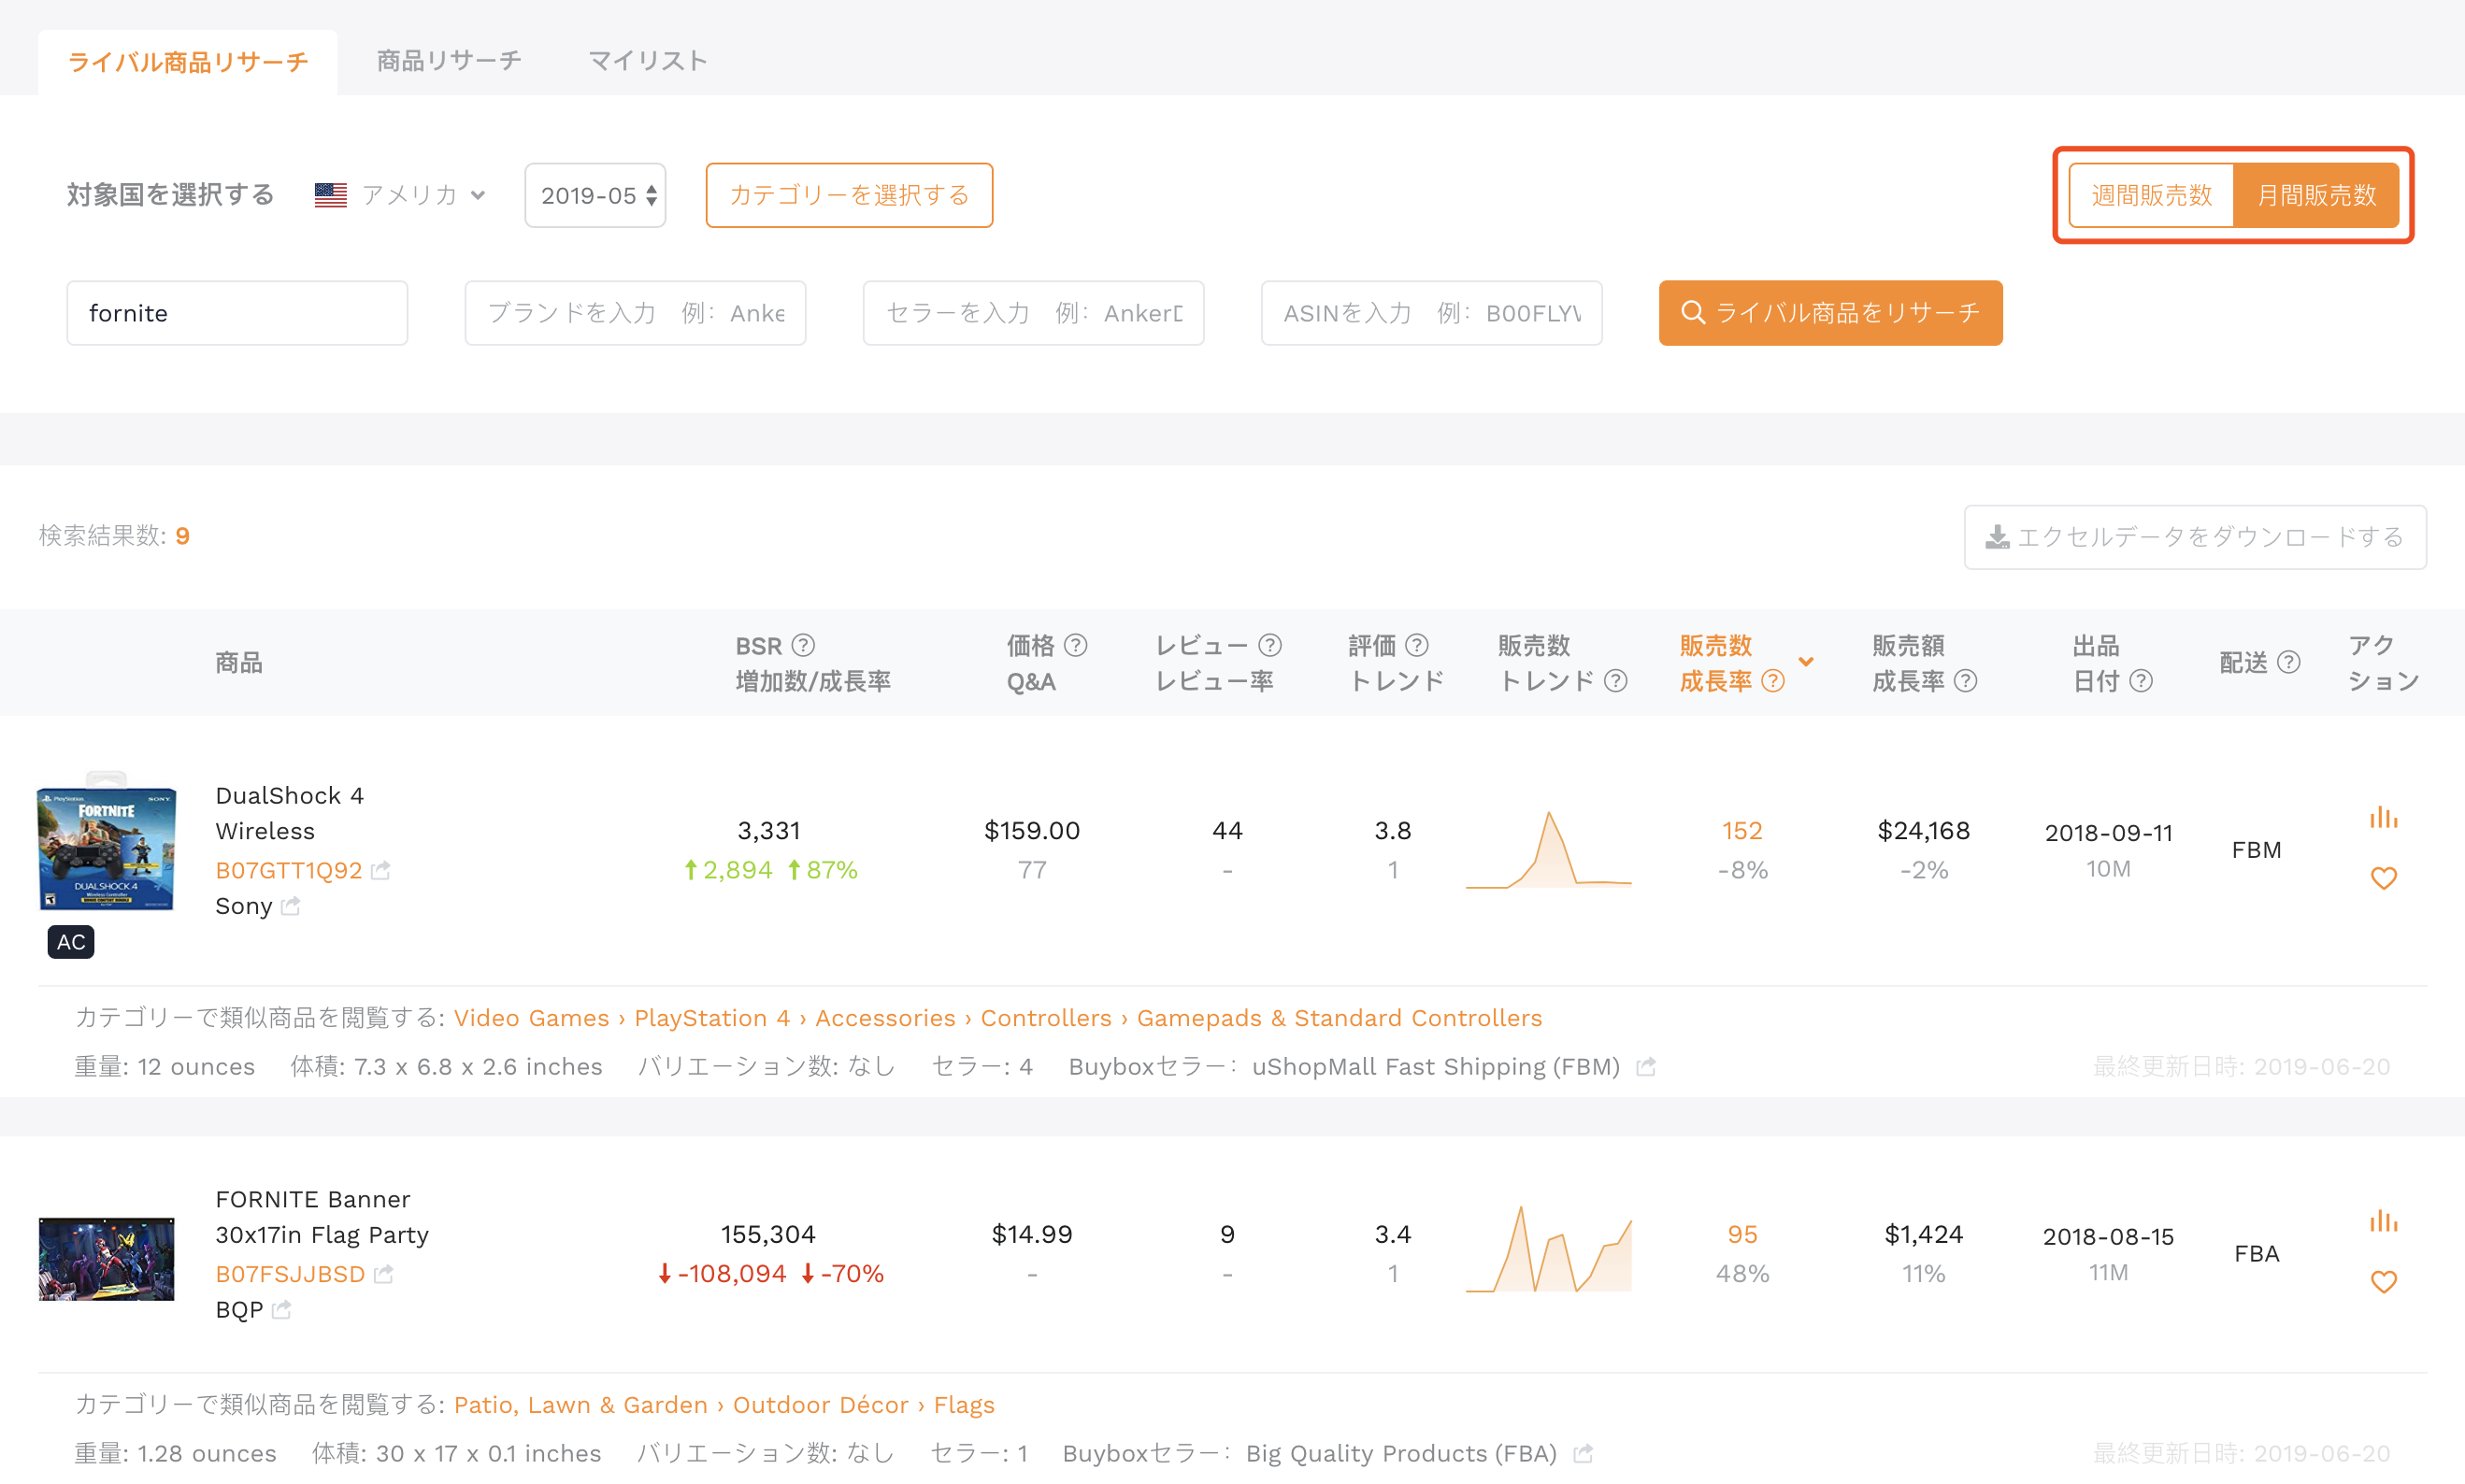Switch to 月間販売数 monthly sales view
The width and height of the screenshot is (2465, 1484).
point(2316,195)
